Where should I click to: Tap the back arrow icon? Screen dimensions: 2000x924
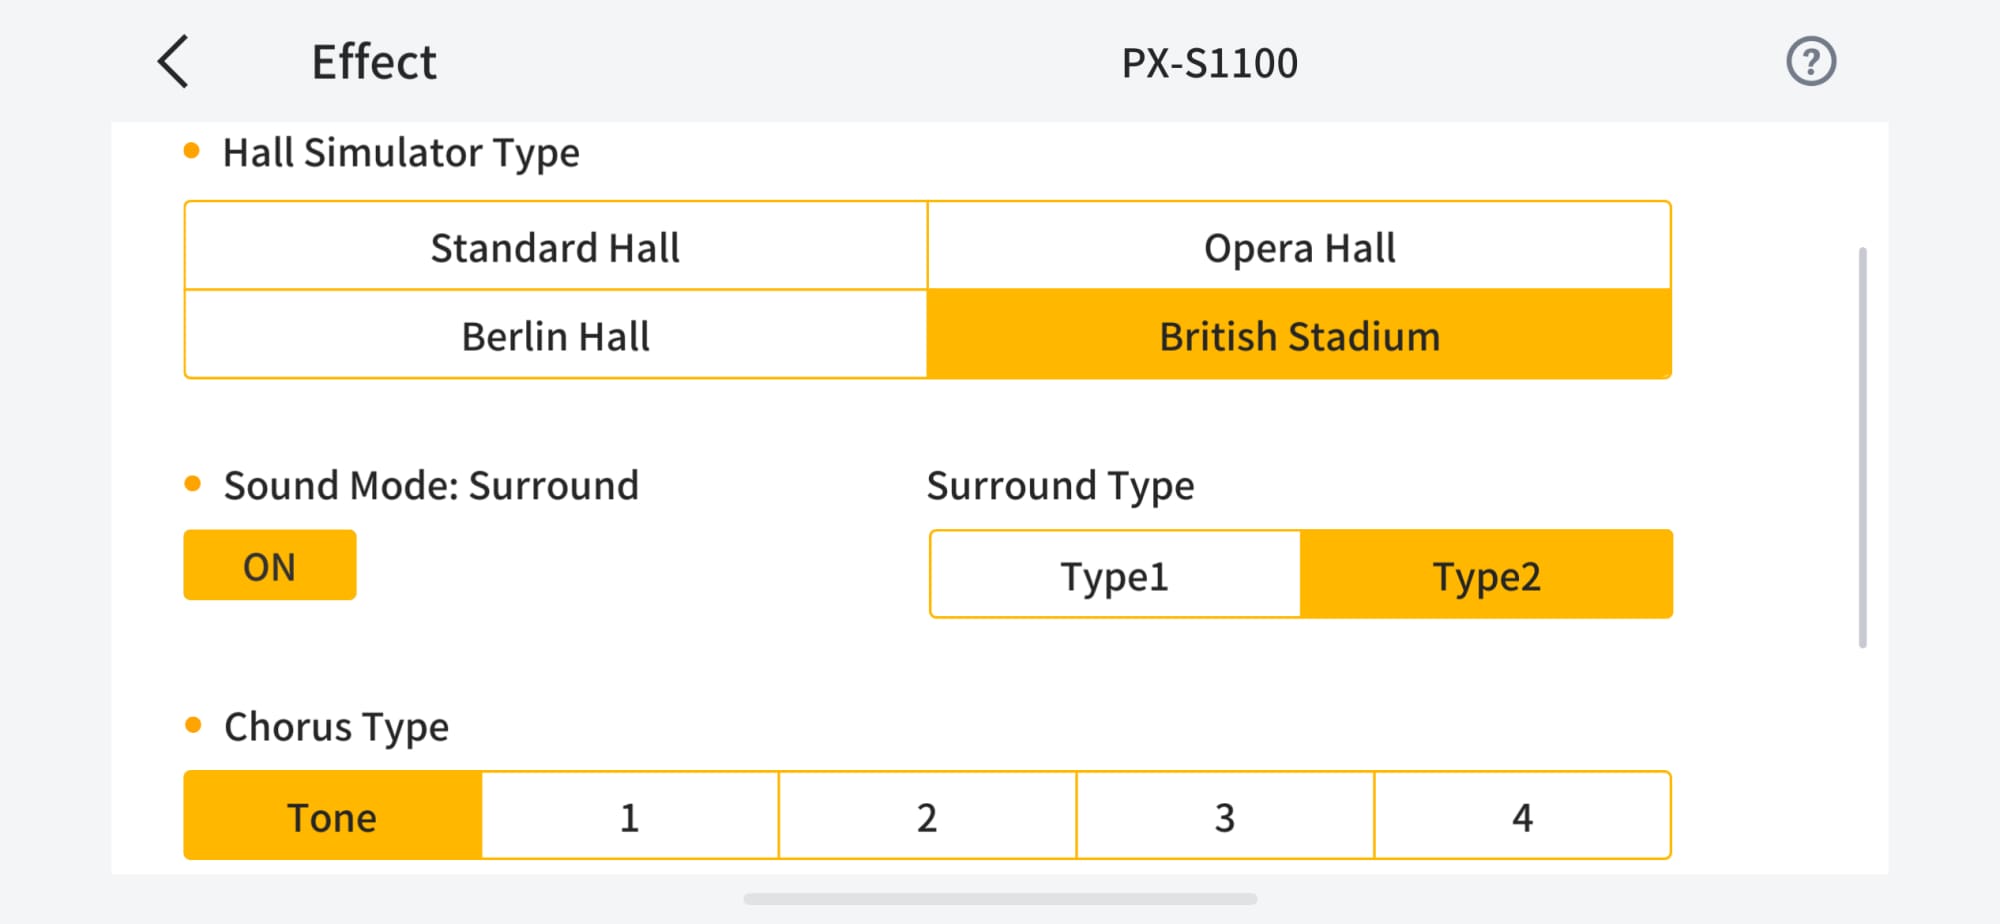[x=174, y=62]
